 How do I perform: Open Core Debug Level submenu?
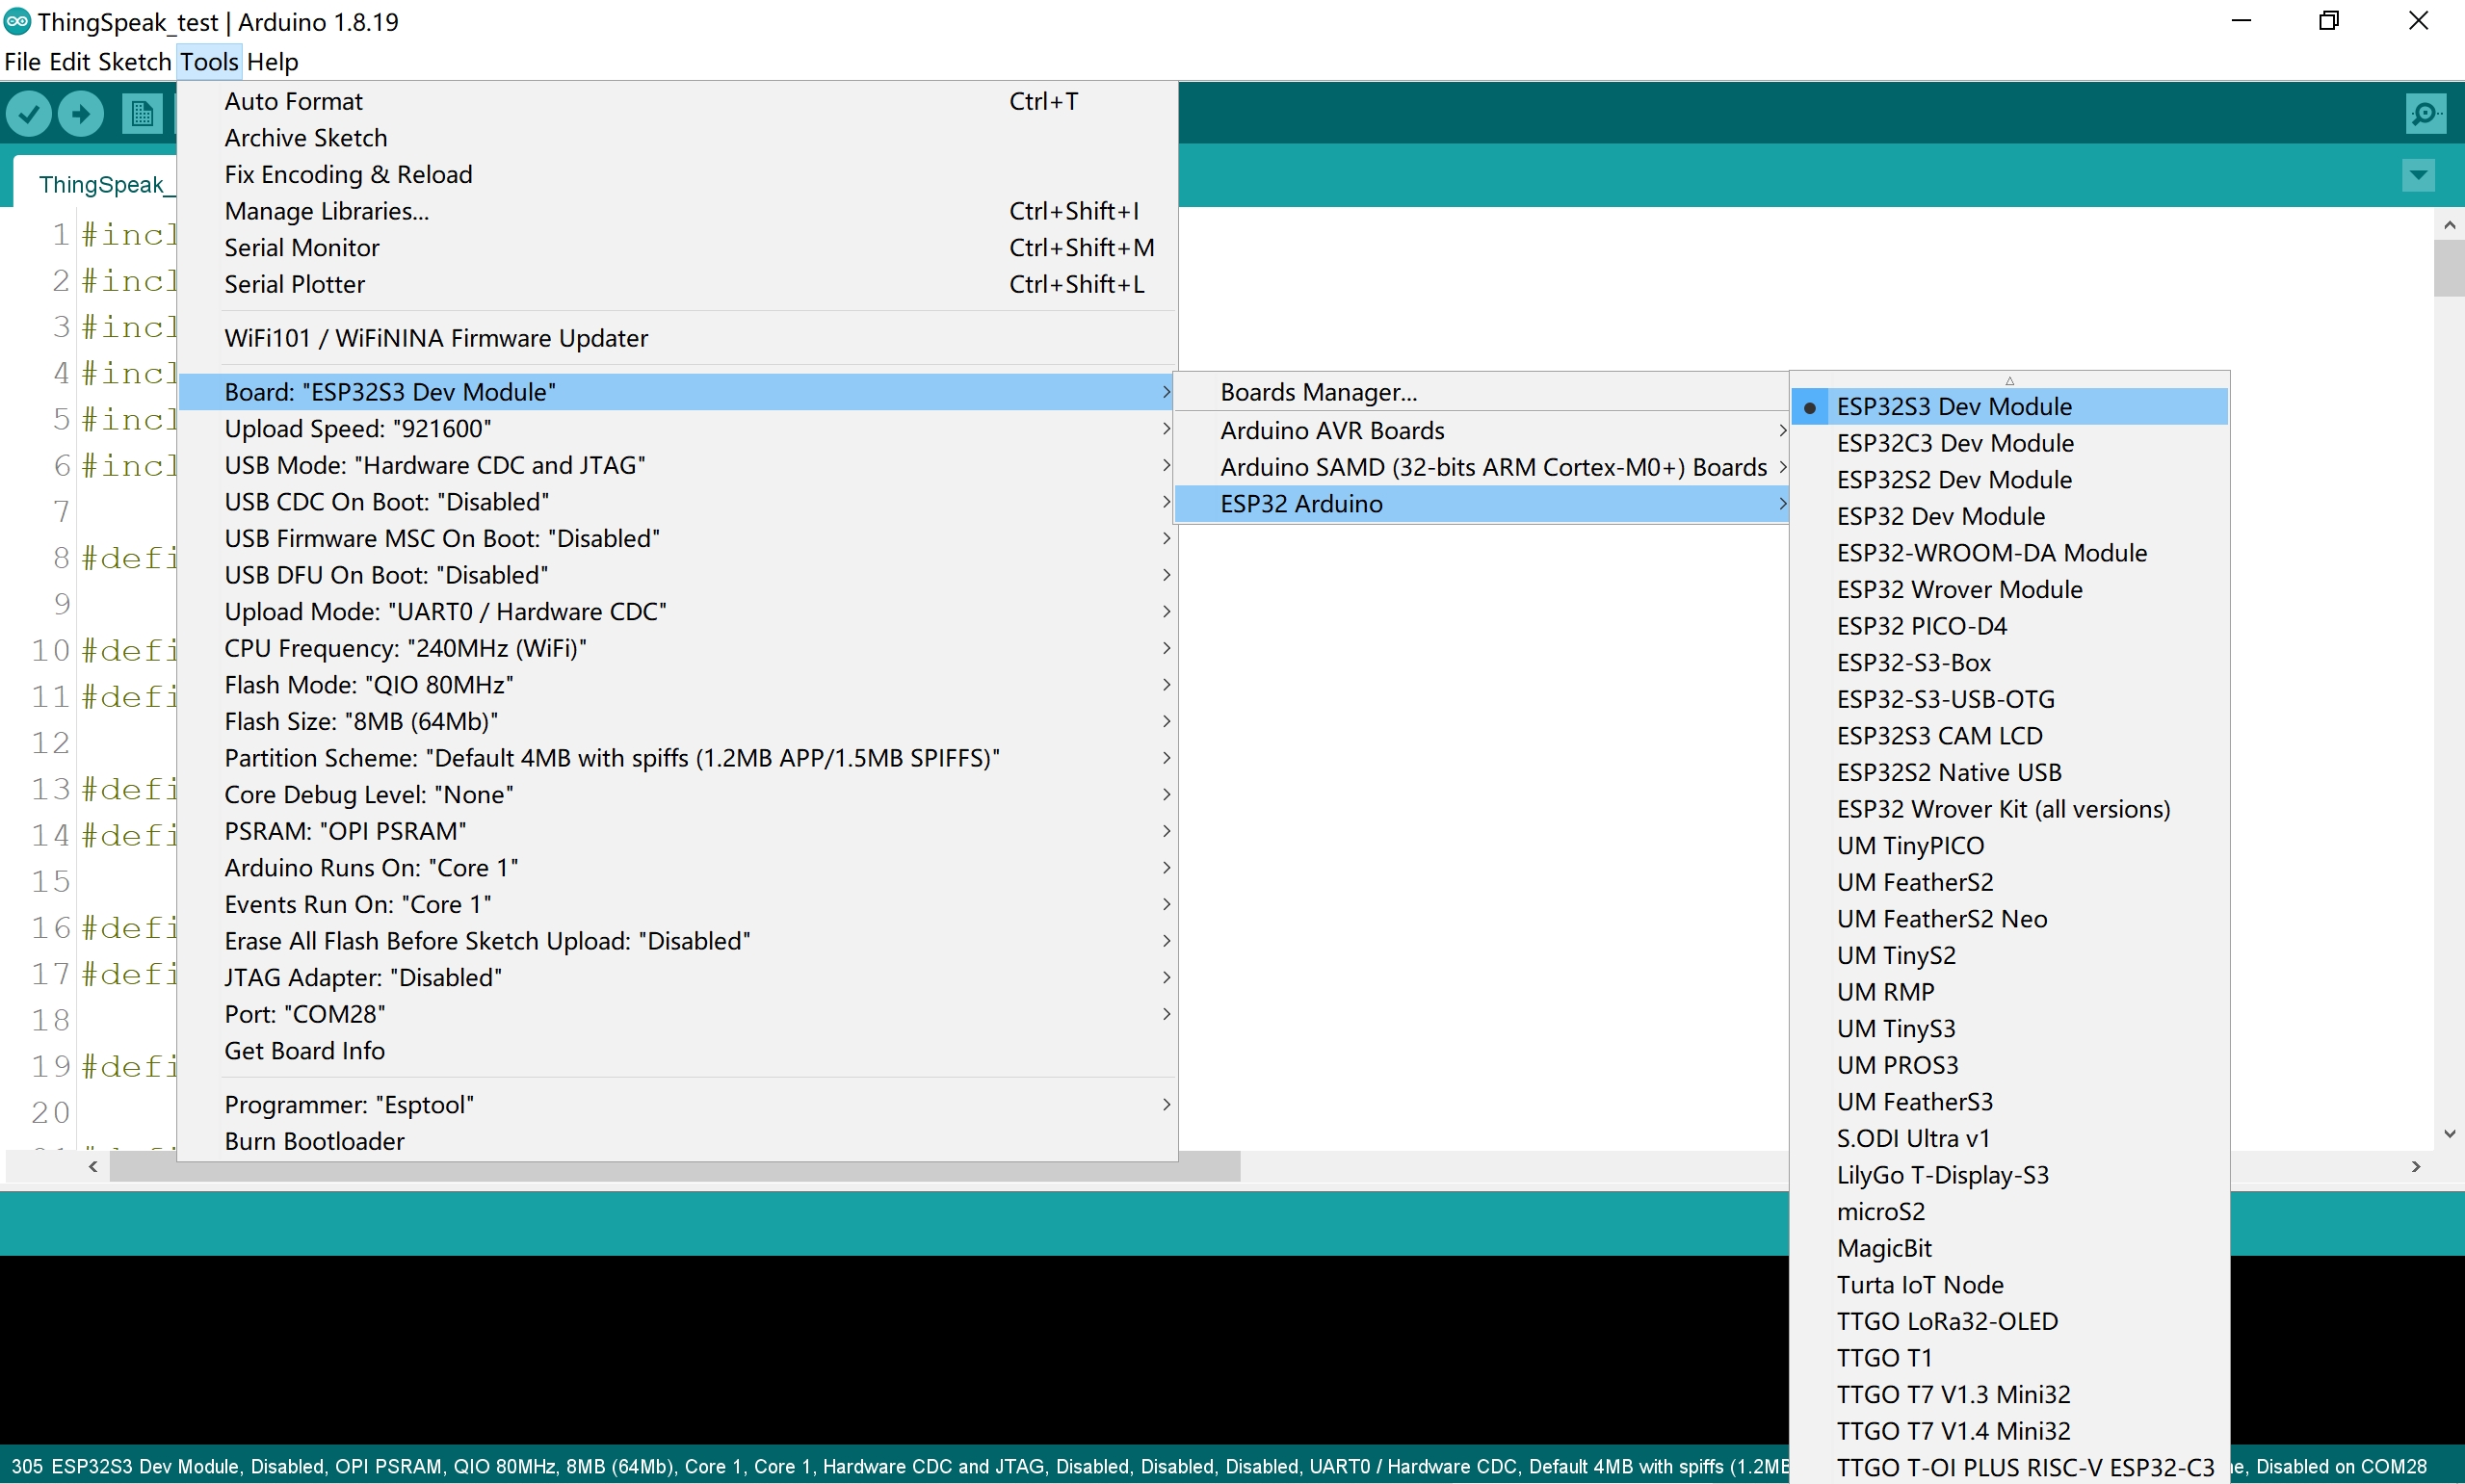point(677,795)
